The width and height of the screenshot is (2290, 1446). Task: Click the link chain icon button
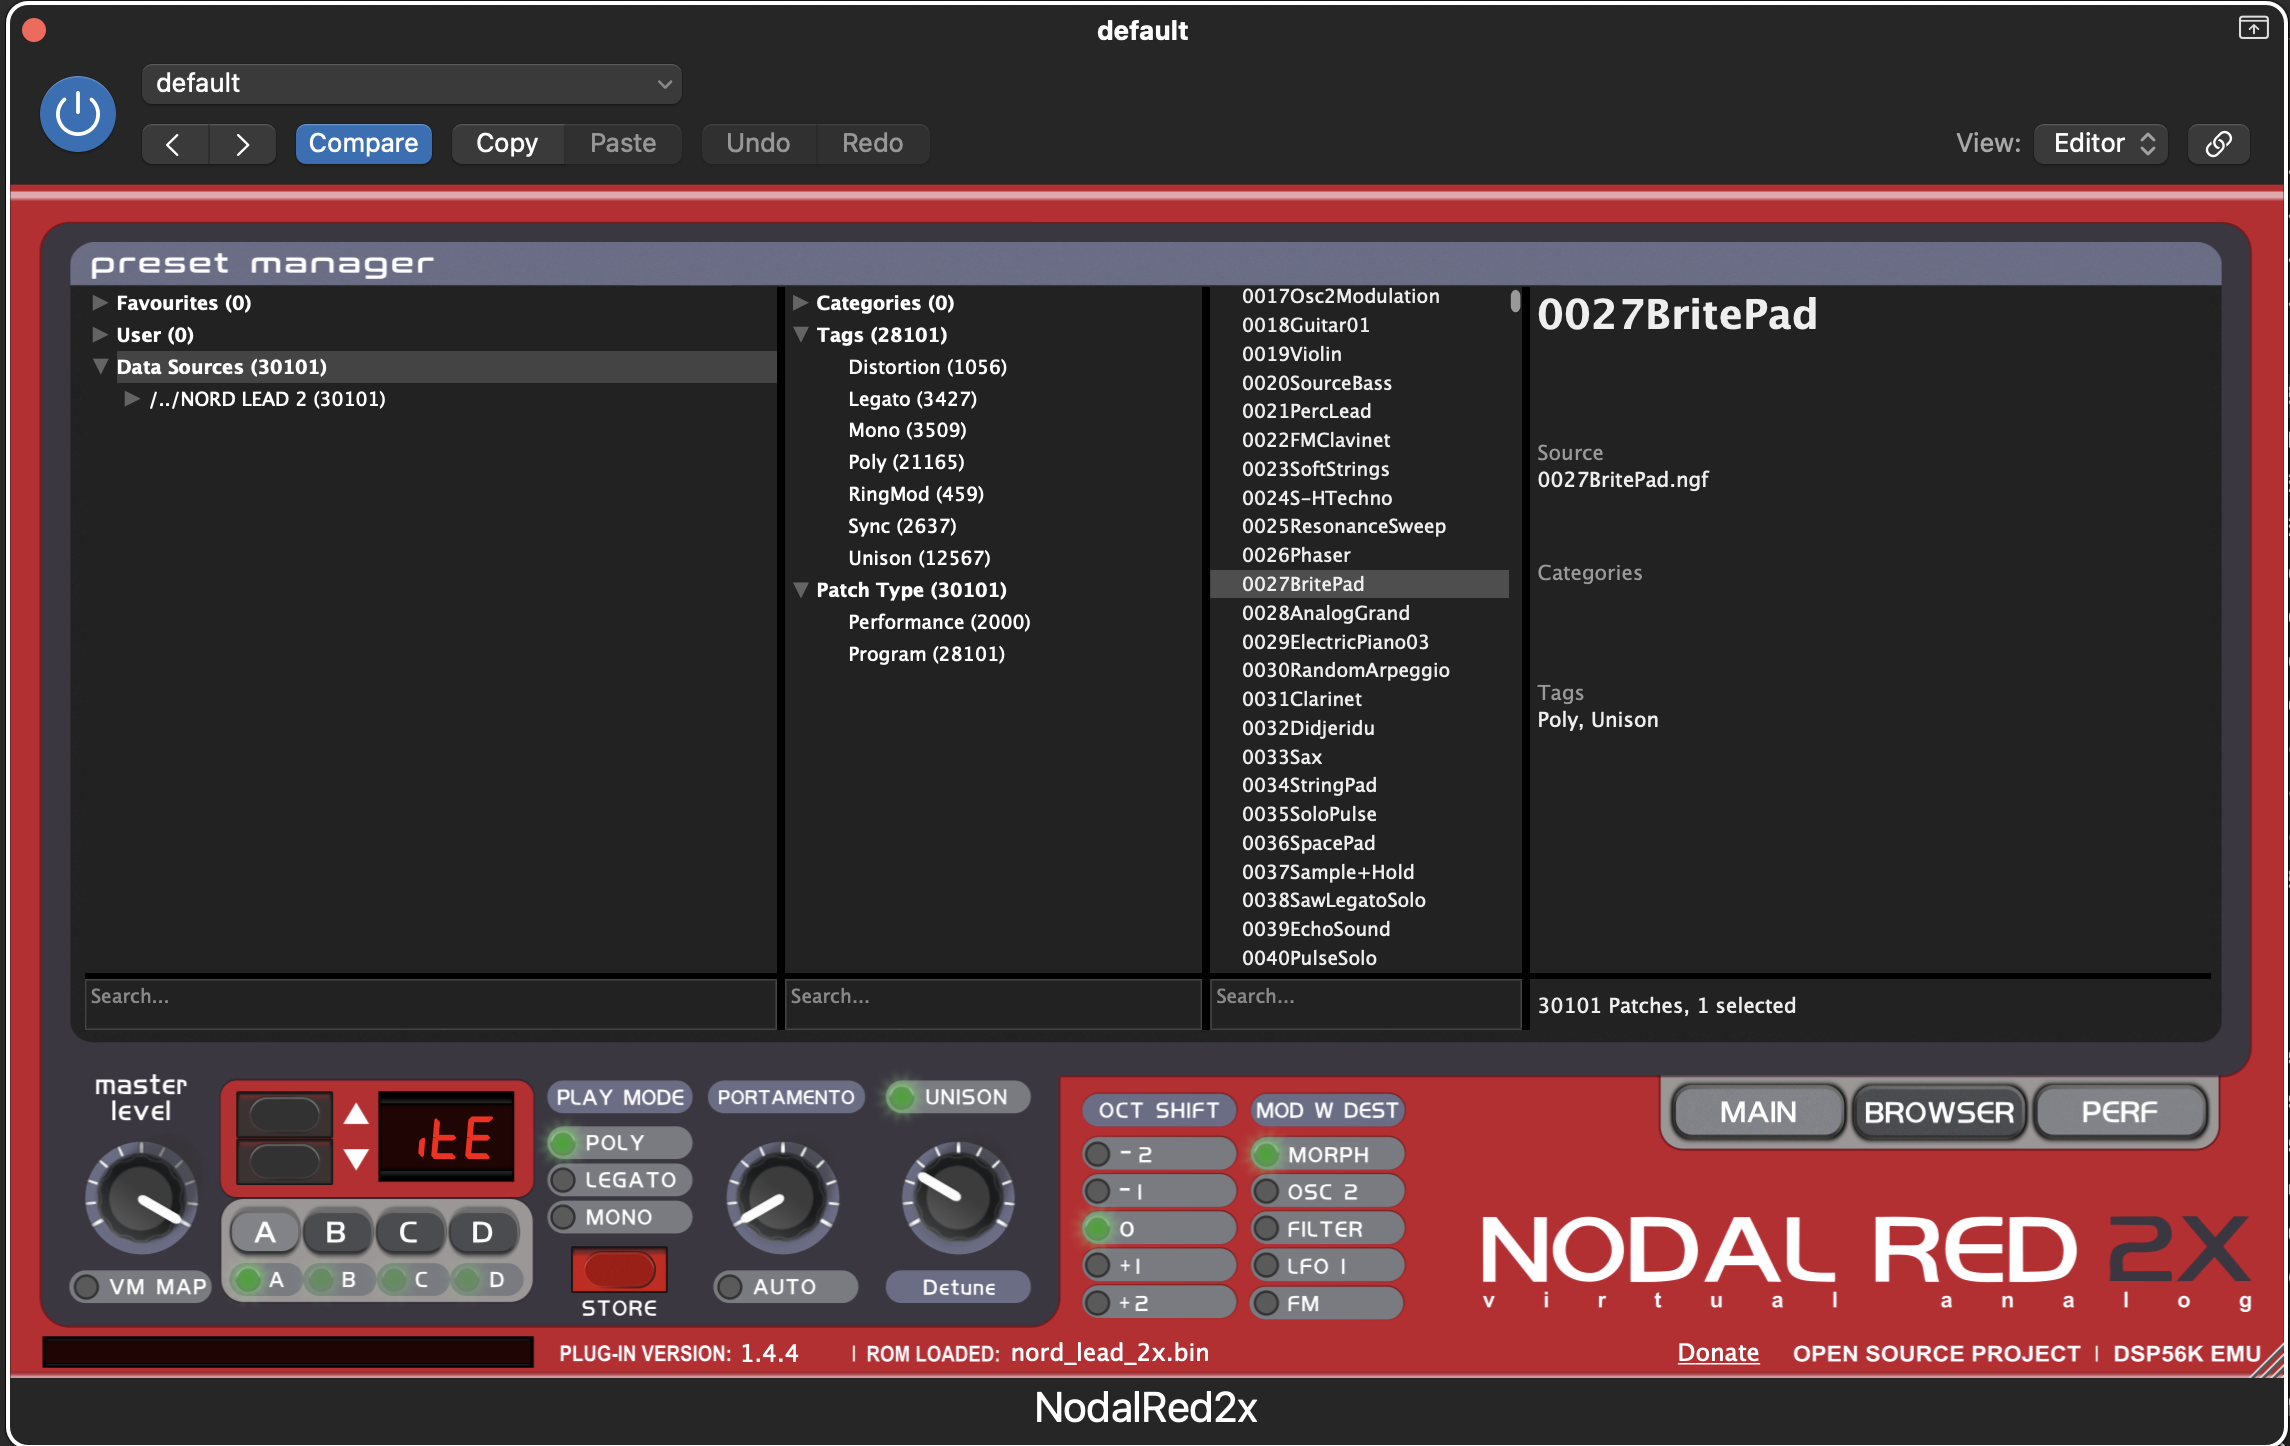(2218, 144)
